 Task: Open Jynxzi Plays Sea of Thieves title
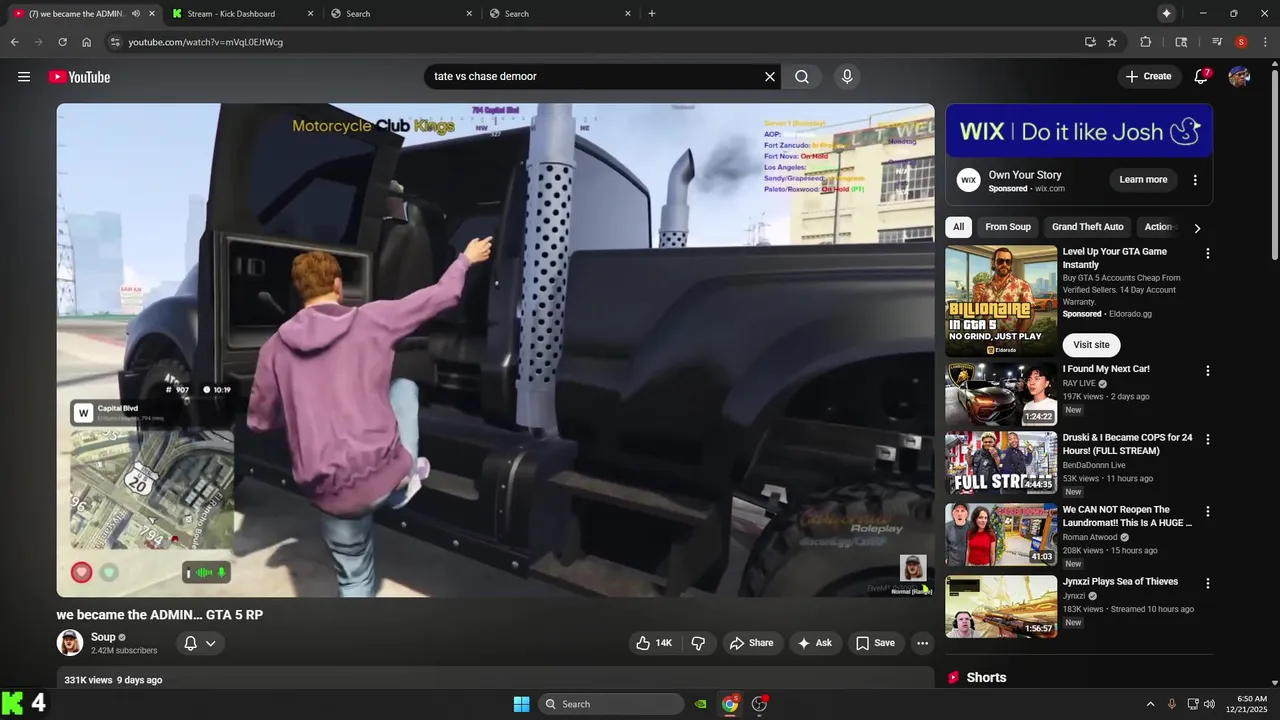(1120, 582)
